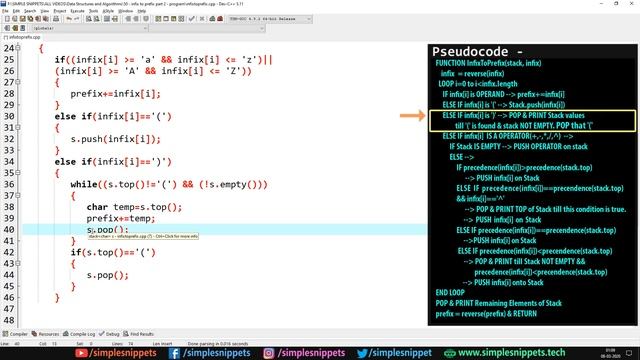Open the Project menu
Image resolution: width=640 pixels, height=360 pixels.
pos(60,11)
